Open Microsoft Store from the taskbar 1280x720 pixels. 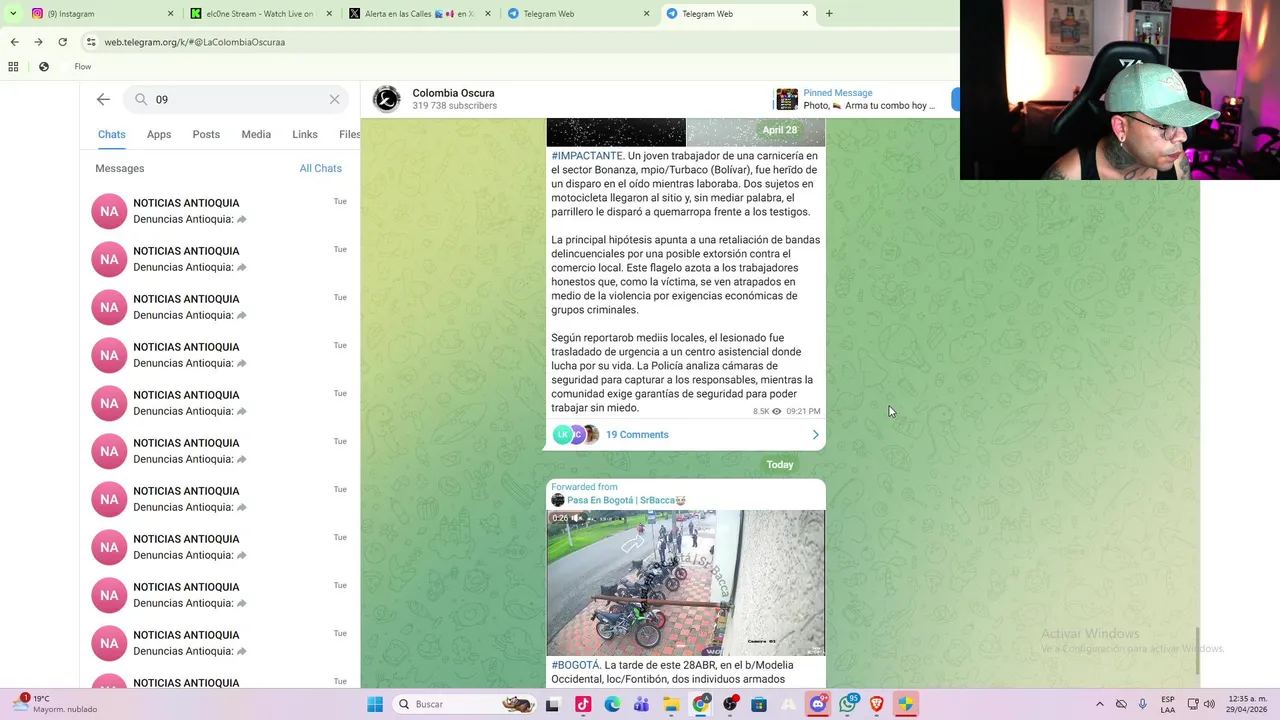click(x=759, y=704)
